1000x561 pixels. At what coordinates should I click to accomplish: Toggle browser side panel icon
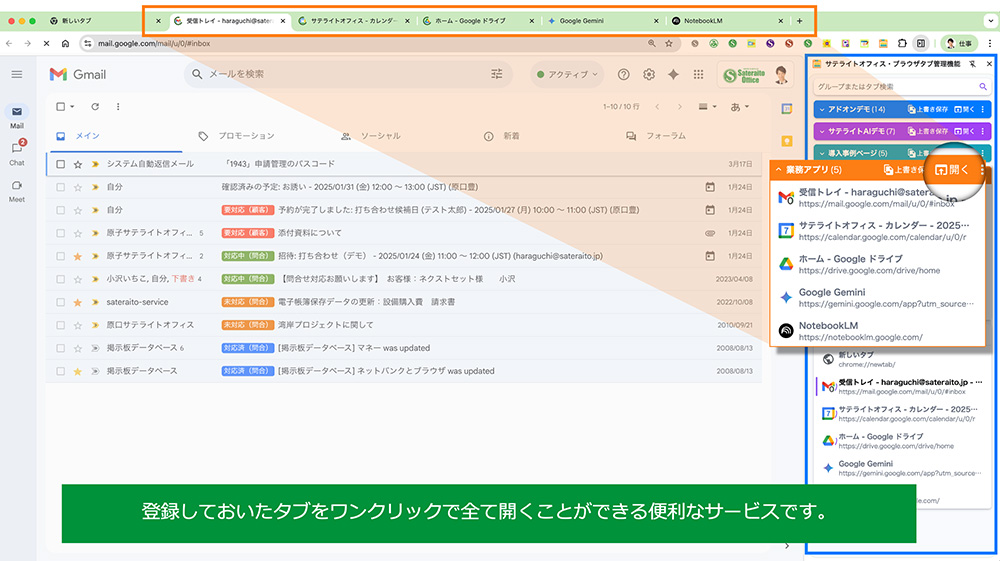click(x=921, y=43)
